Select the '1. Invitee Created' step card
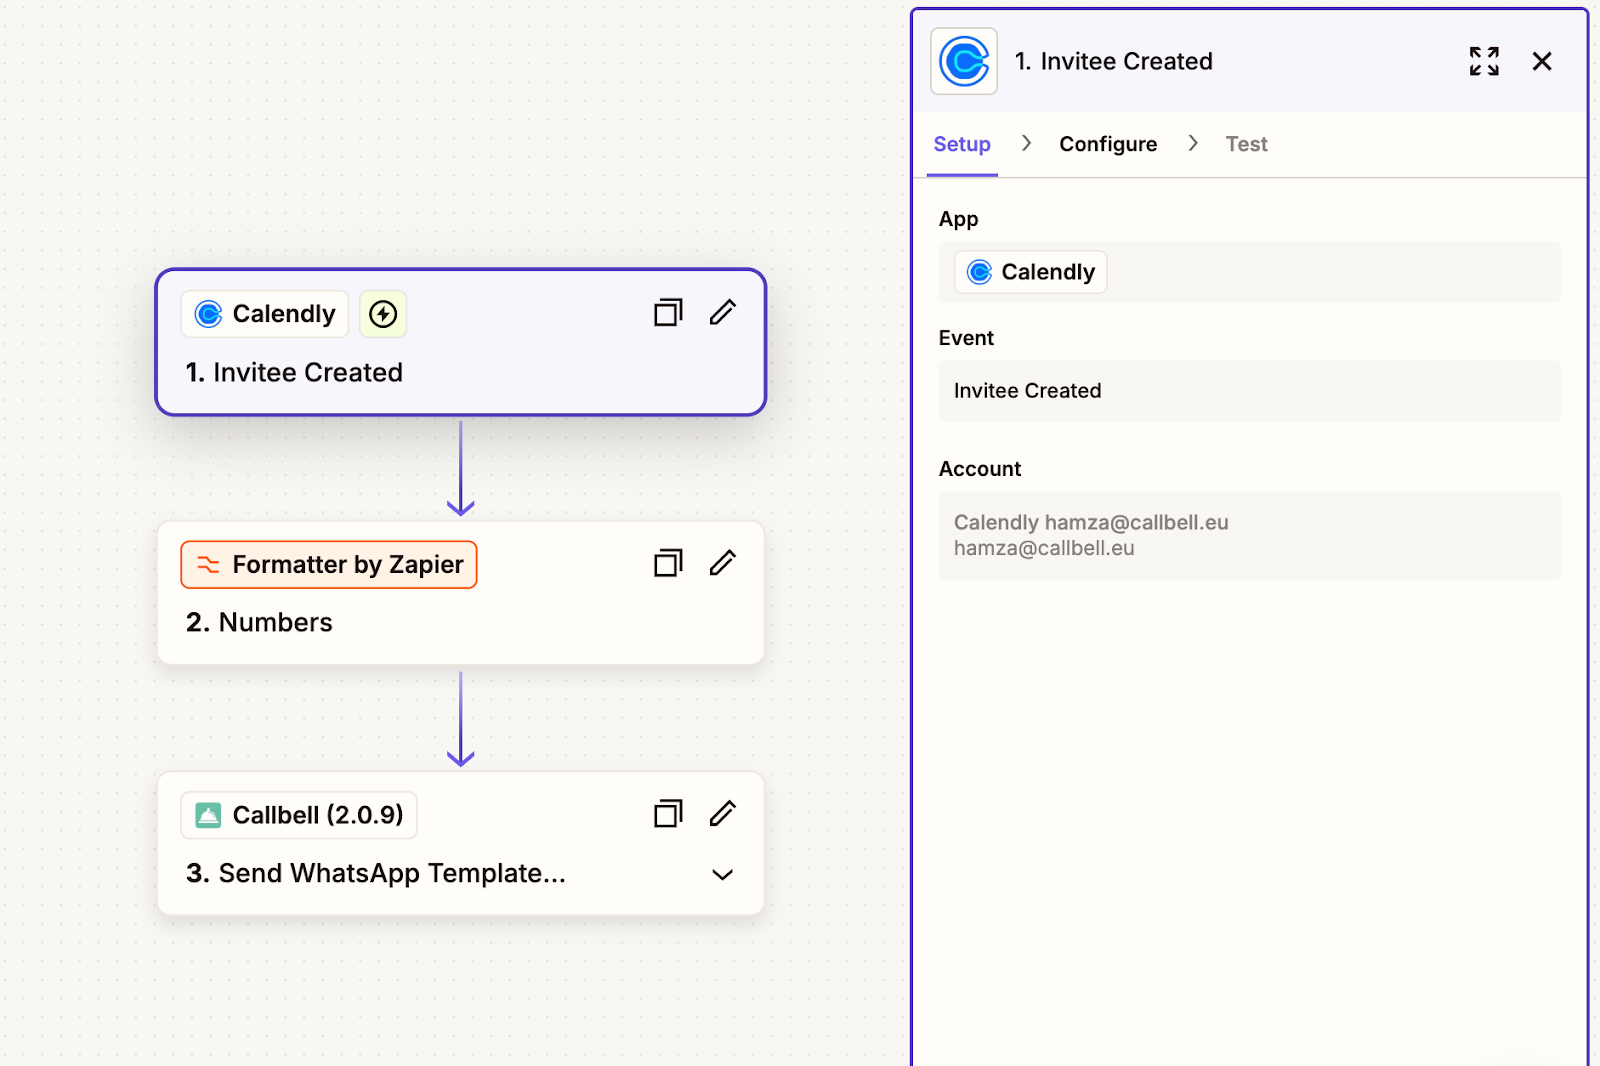 [460, 342]
